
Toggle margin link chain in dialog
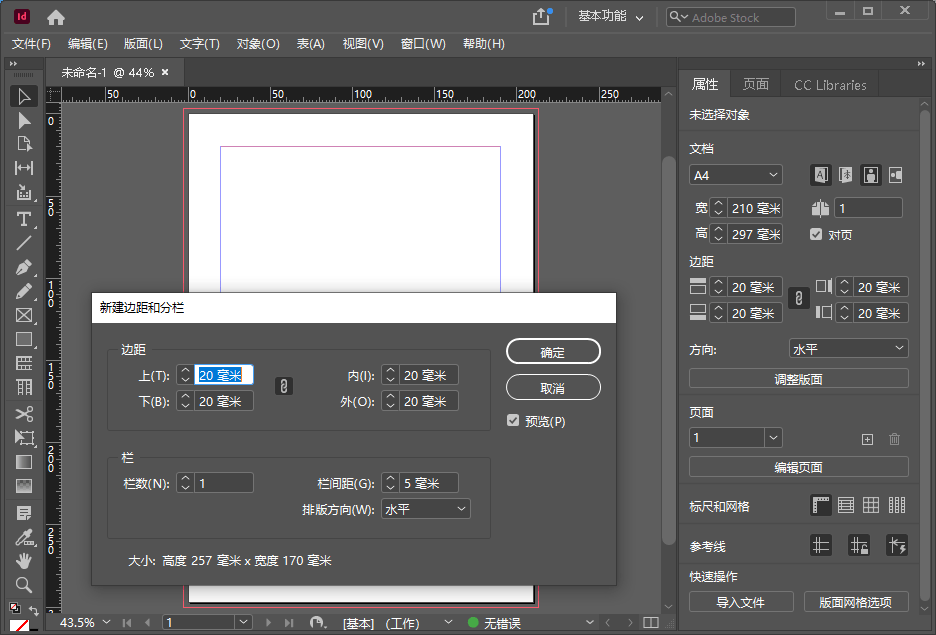tap(284, 386)
